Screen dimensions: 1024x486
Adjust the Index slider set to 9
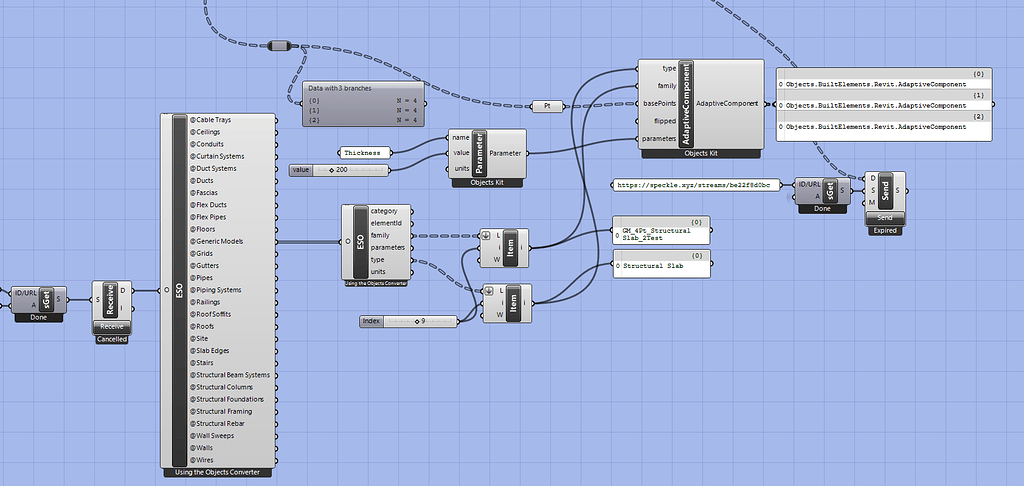click(409, 321)
